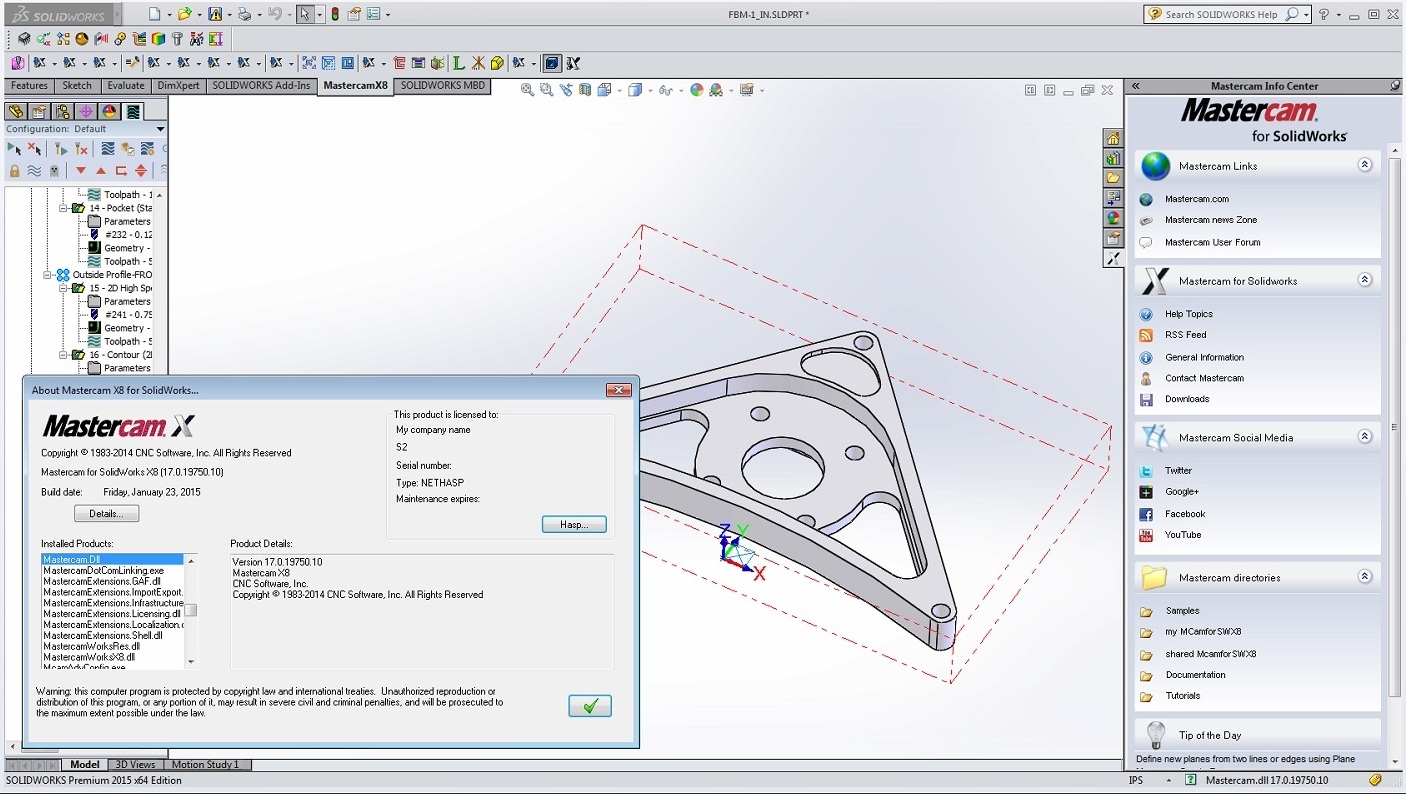This screenshot has width=1406, height=794.
Task: Click the Toggle toolpath display waves icon
Action: click(x=34, y=171)
